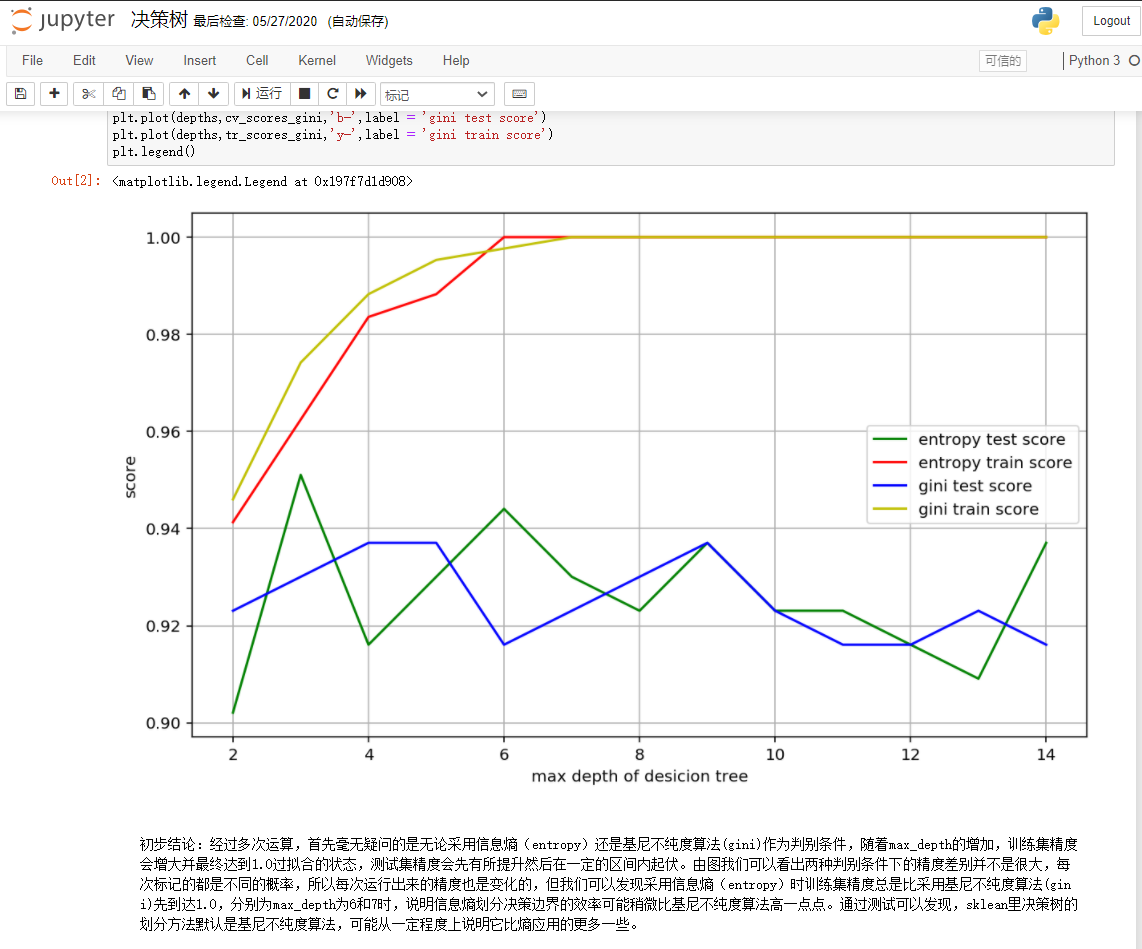Open the View menu
The image size is (1142, 949).
click(139, 60)
